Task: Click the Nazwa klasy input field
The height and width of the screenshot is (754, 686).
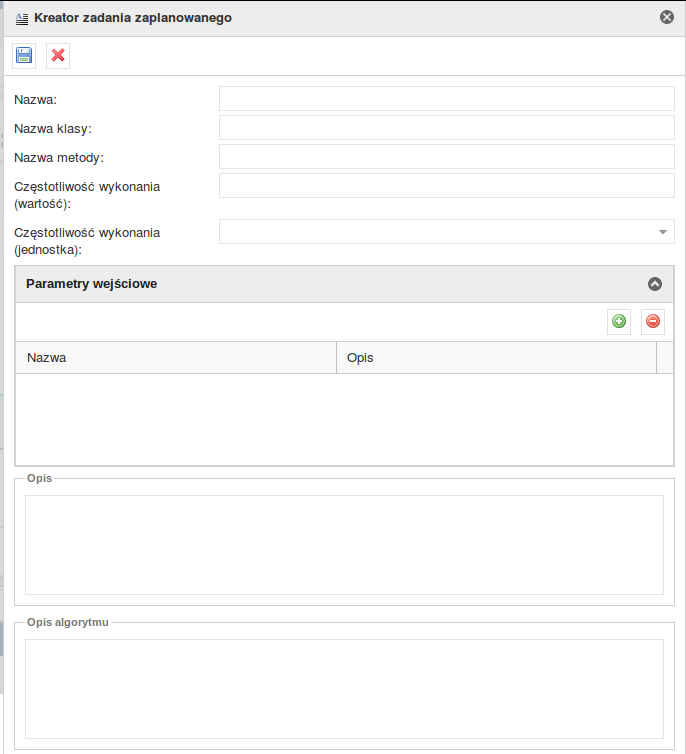Action: point(447,127)
